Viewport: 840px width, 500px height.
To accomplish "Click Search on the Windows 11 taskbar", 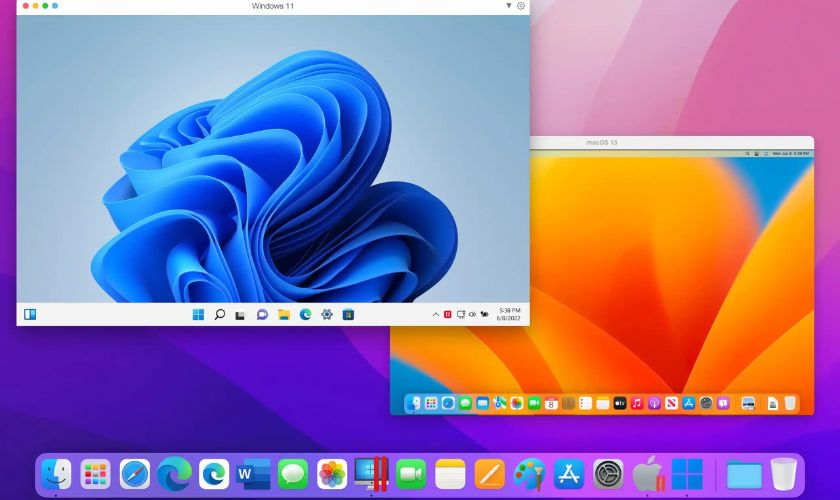I will (220, 315).
